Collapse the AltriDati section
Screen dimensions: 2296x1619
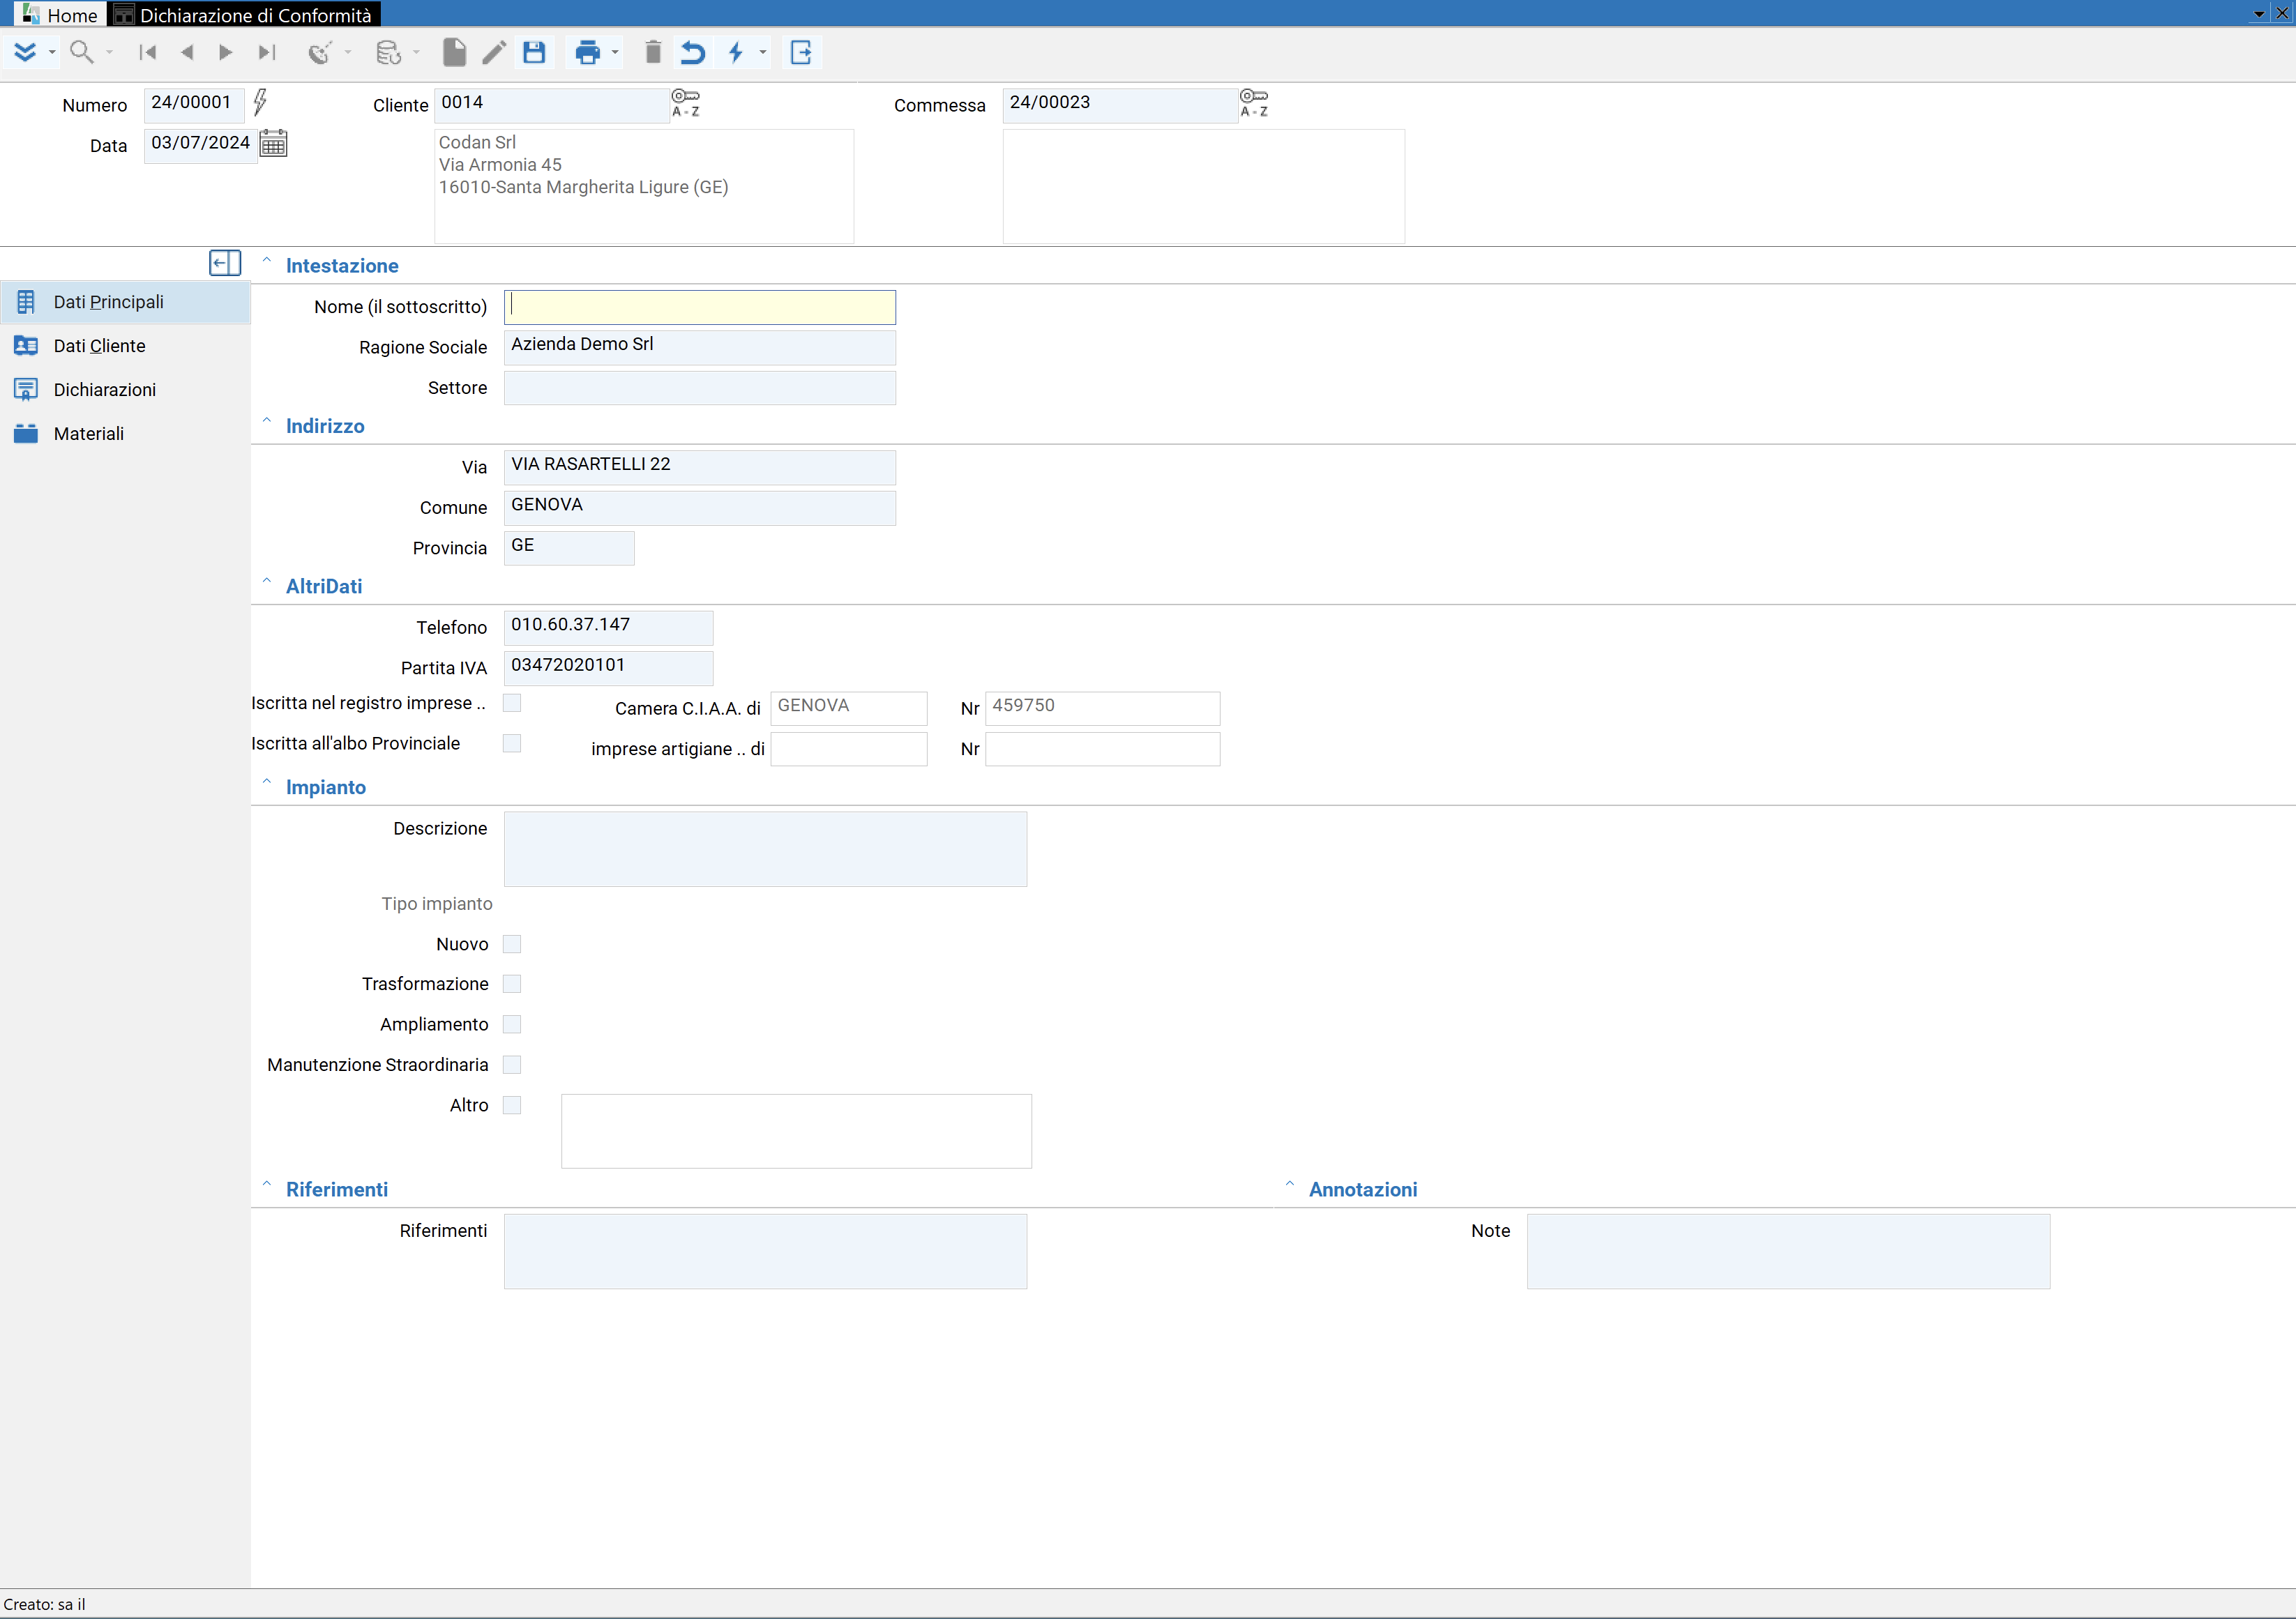point(267,581)
